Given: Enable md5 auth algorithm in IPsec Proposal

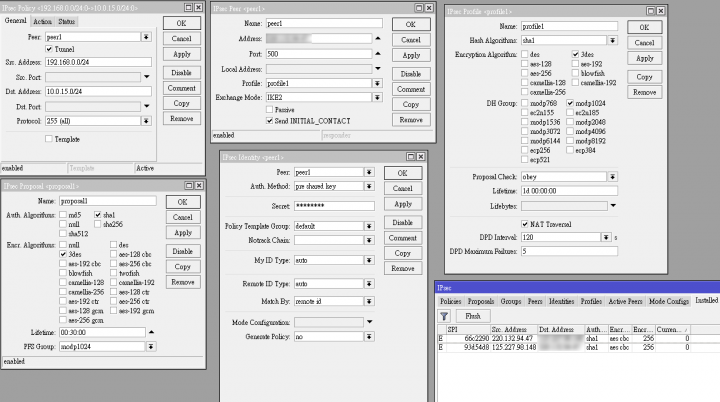Looking at the screenshot, I should click(x=63, y=215).
